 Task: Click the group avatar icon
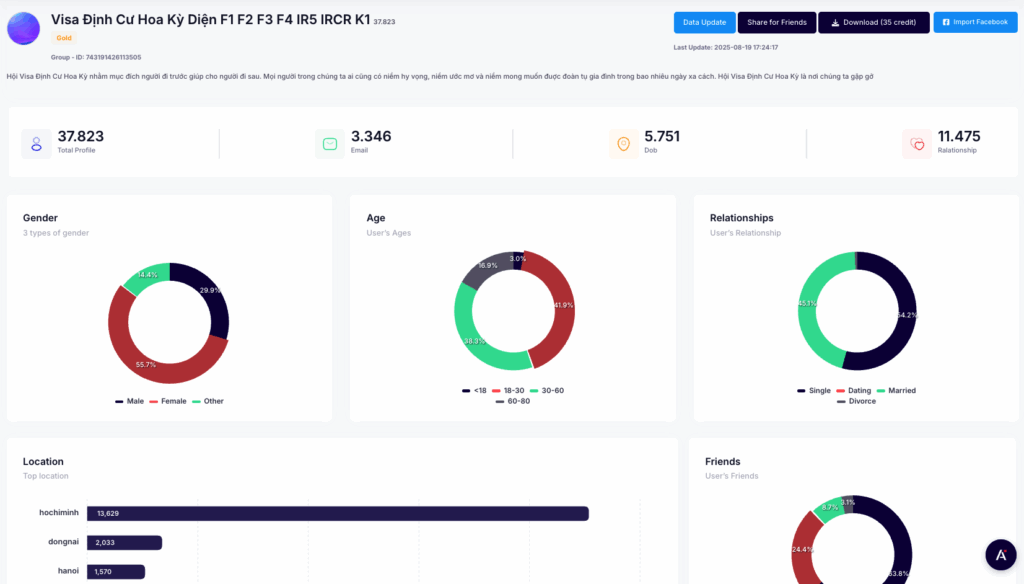click(x=23, y=28)
